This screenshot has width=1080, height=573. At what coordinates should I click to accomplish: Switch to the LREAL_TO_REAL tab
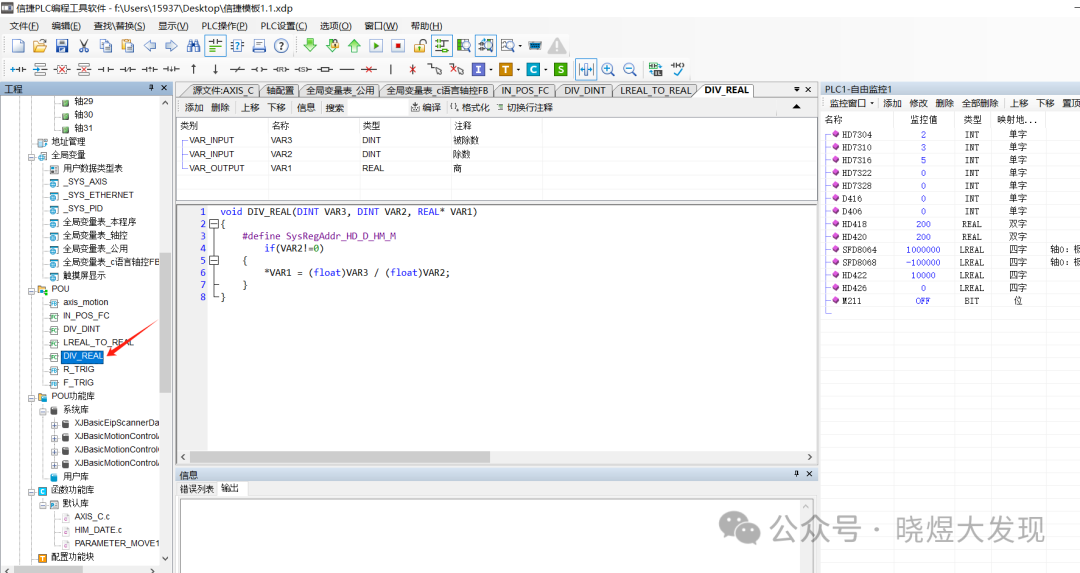pos(655,90)
